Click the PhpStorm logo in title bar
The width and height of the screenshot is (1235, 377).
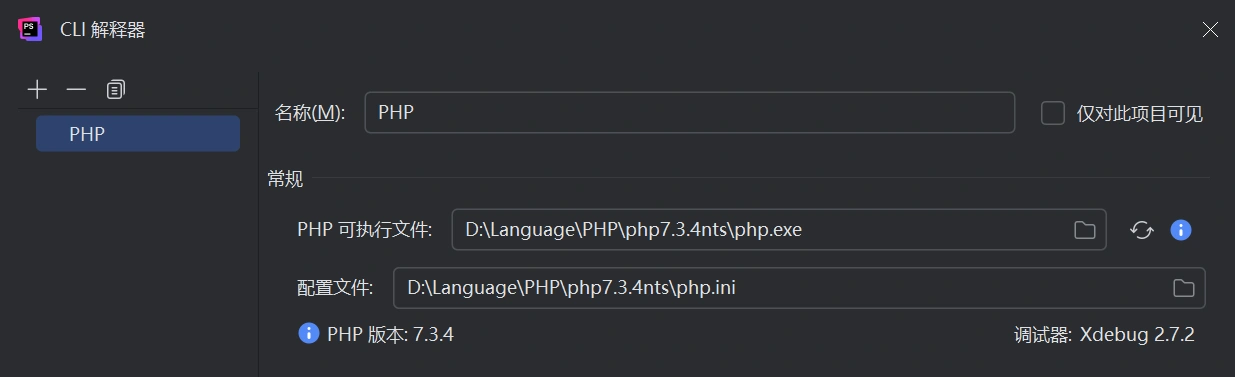click(x=30, y=29)
